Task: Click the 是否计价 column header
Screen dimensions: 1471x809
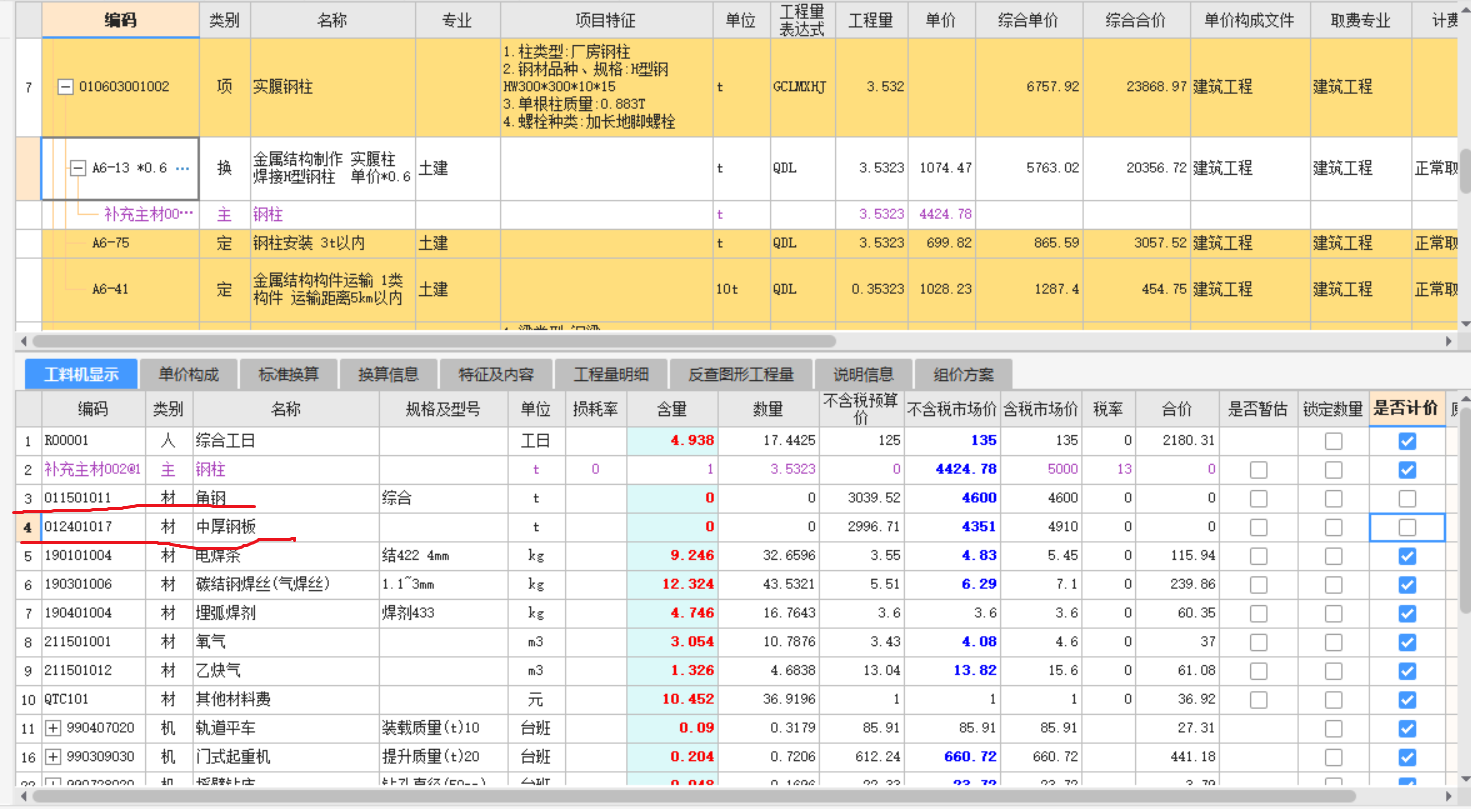Action: pos(1406,409)
